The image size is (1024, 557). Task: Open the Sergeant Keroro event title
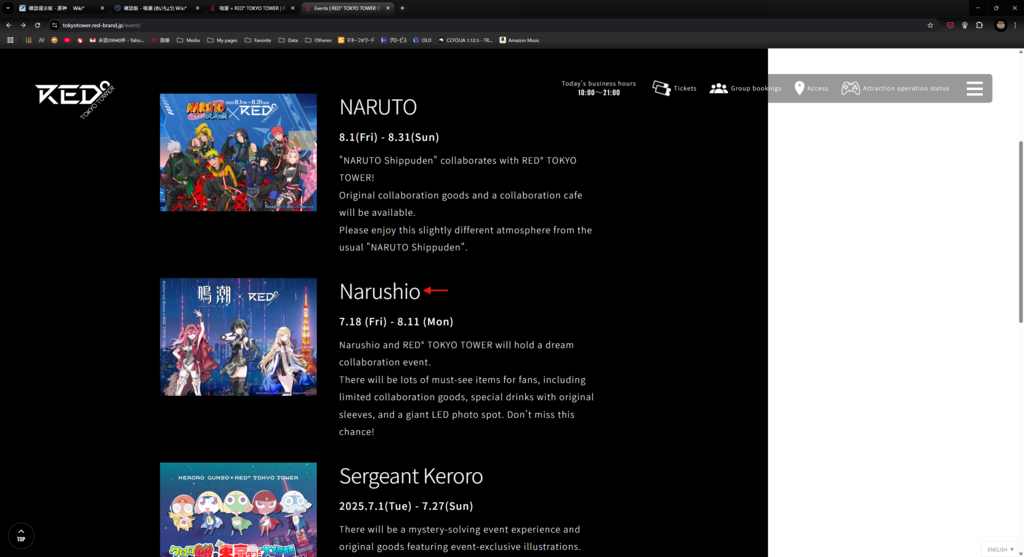pos(411,476)
